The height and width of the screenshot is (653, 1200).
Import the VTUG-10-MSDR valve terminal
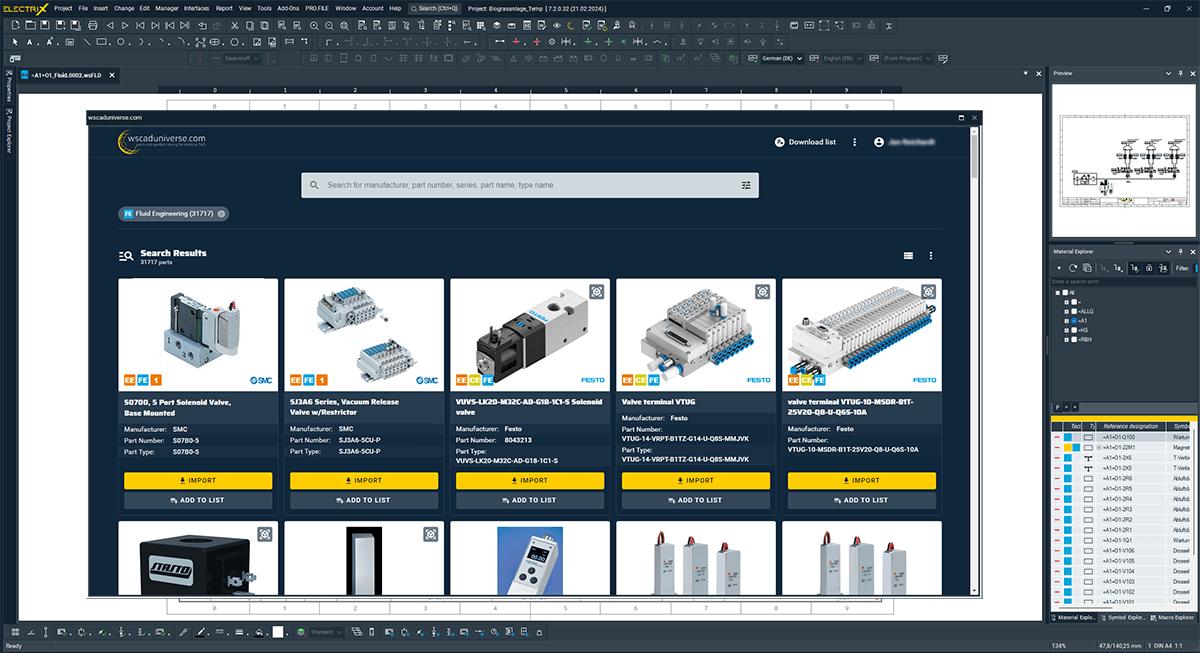click(x=862, y=480)
